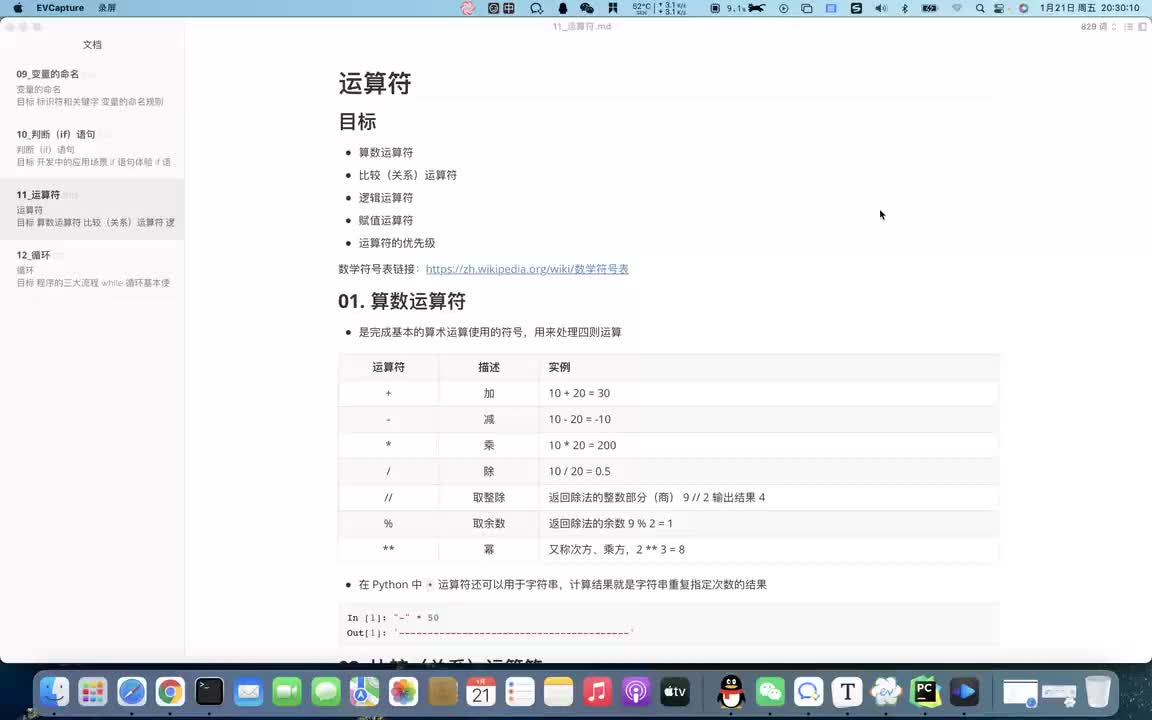
Task: Open FaceTime from the dock
Action: pos(287,691)
